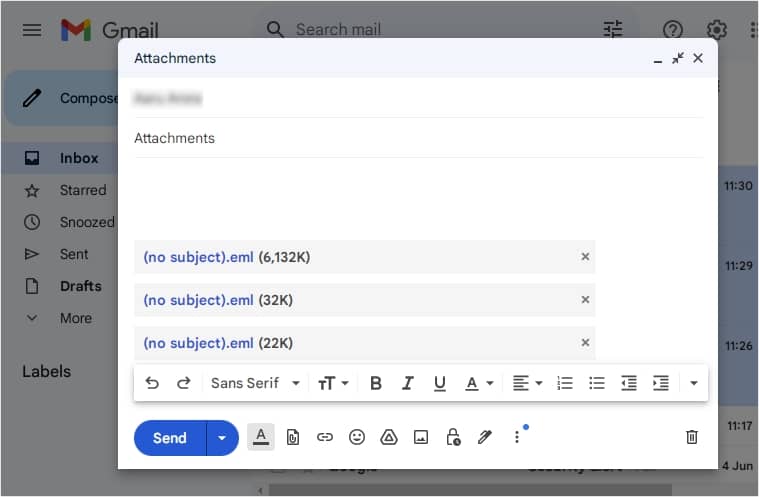The width and height of the screenshot is (759, 497).
Task: Remove the 6,132K attachment
Action: [x=585, y=256]
